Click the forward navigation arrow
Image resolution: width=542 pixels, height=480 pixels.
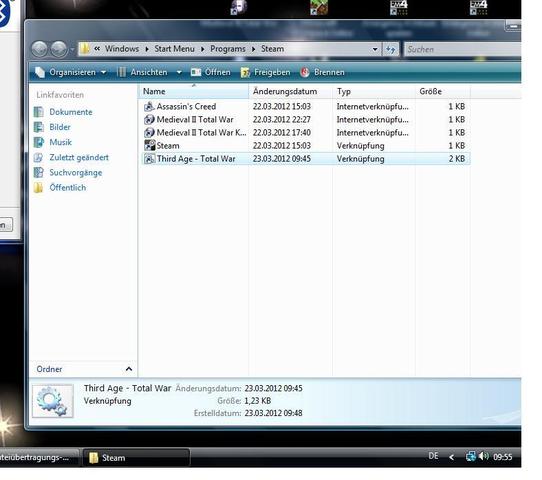pyautogui.click(x=59, y=49)
